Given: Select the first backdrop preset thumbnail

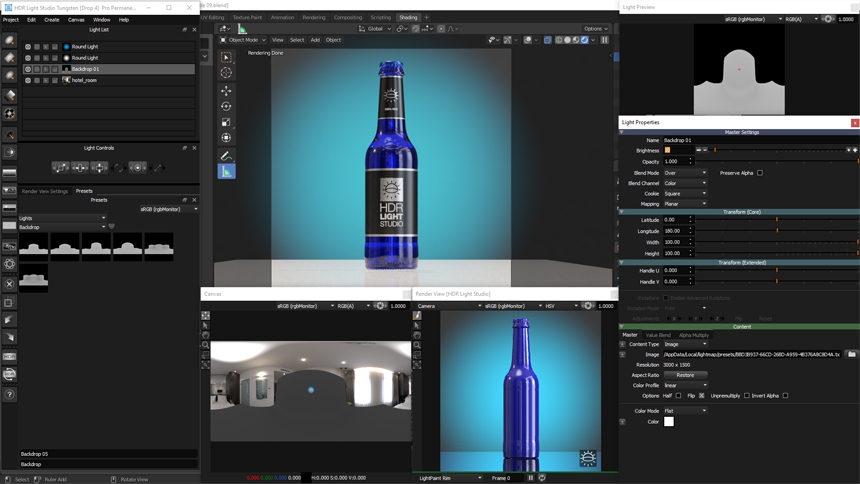Looking at the screenshot, I should pyautogui.click(x=33, y=246).
